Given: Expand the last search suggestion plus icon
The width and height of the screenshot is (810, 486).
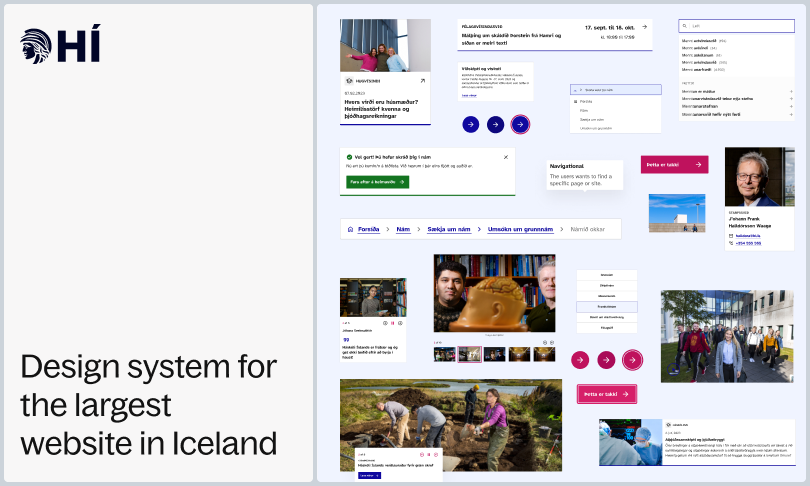Looking at the screenshot, I should 791,114.
